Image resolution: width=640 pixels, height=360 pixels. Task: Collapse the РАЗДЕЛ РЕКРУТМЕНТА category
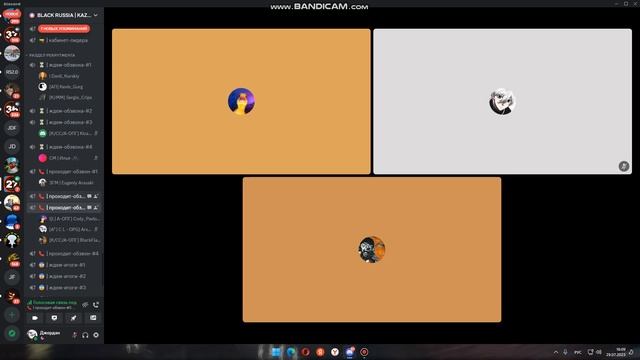pos(51,55)
